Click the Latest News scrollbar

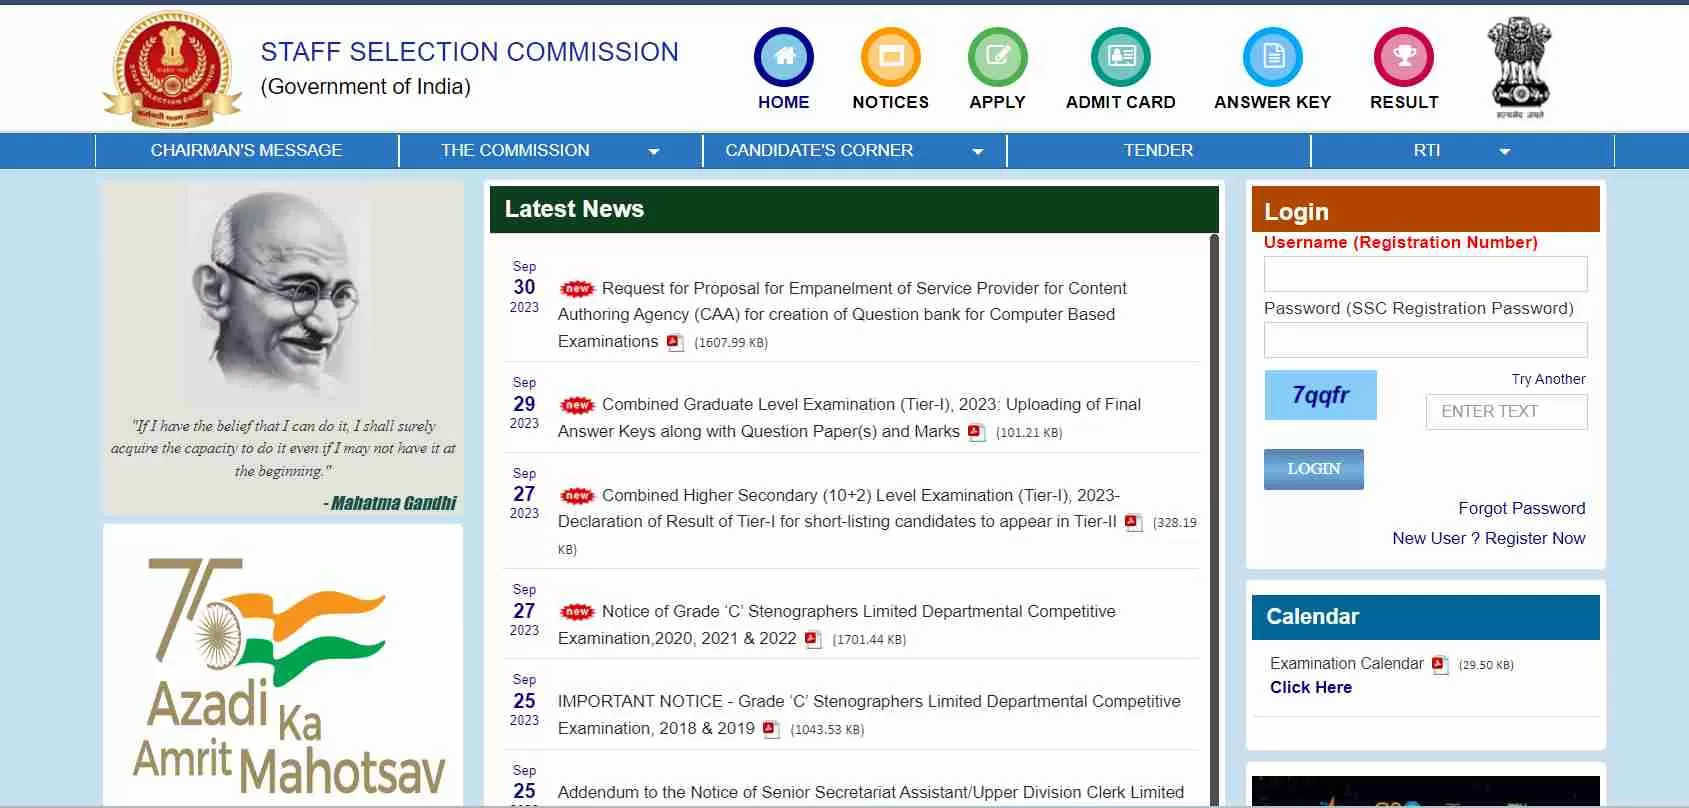pyautogui.click(x=1214, y=519)
